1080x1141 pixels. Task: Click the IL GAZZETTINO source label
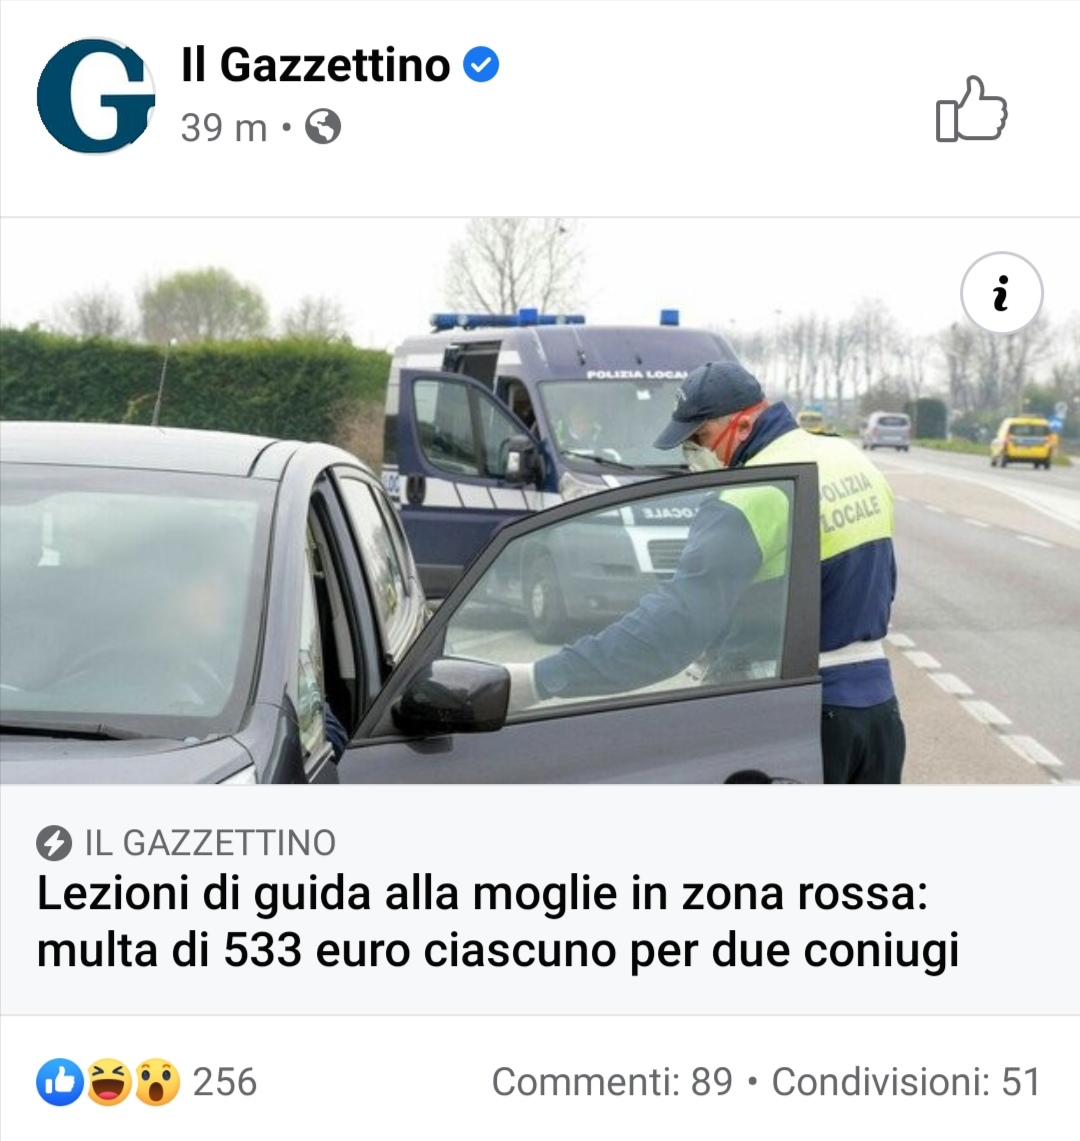click(x=210, y=843)
